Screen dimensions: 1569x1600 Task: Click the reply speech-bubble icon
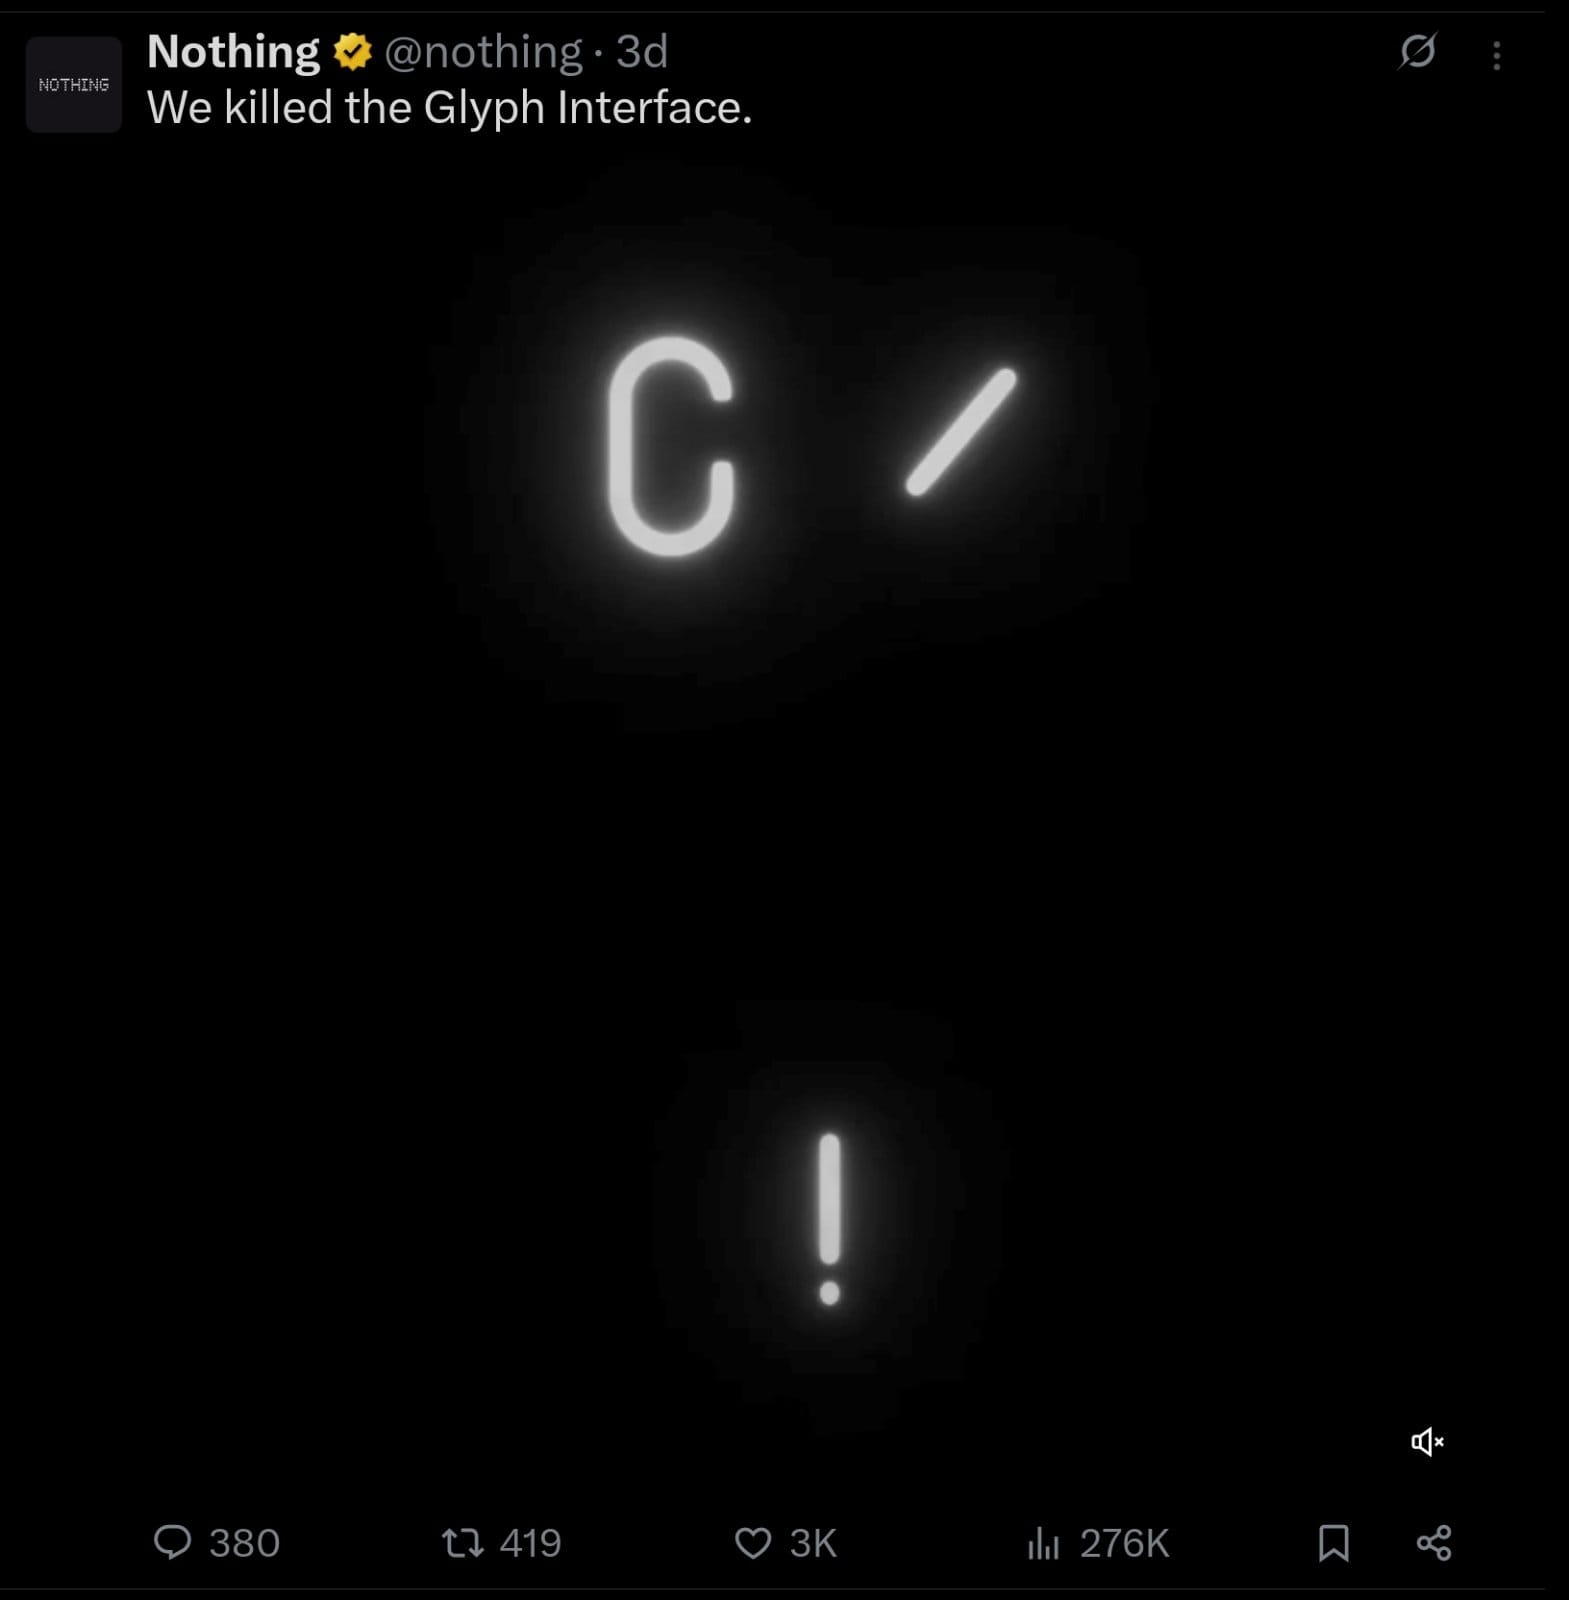[x=172, y=1542]
